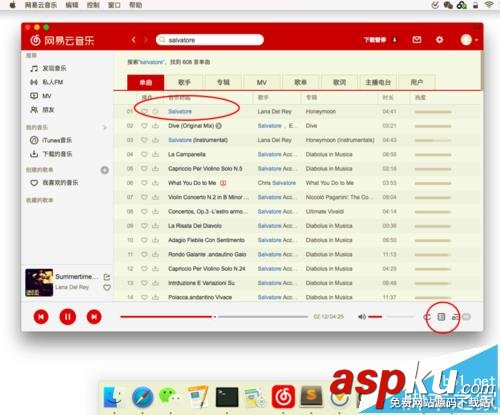Open artist Lana Del Rey in first row
500x415 pixels.
[274, 111]
